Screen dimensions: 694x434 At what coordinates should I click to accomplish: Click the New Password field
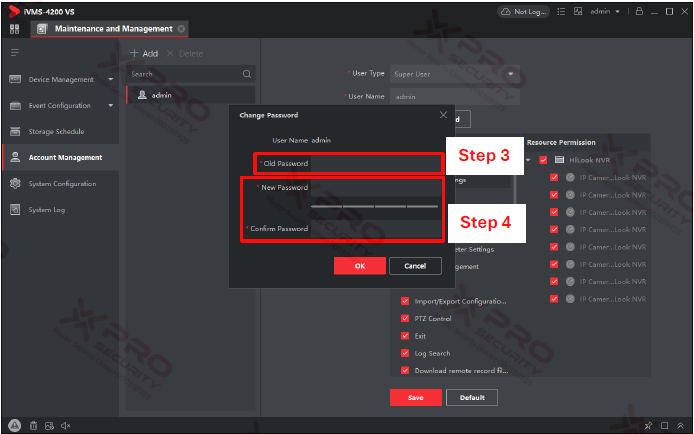pos(376,188)
